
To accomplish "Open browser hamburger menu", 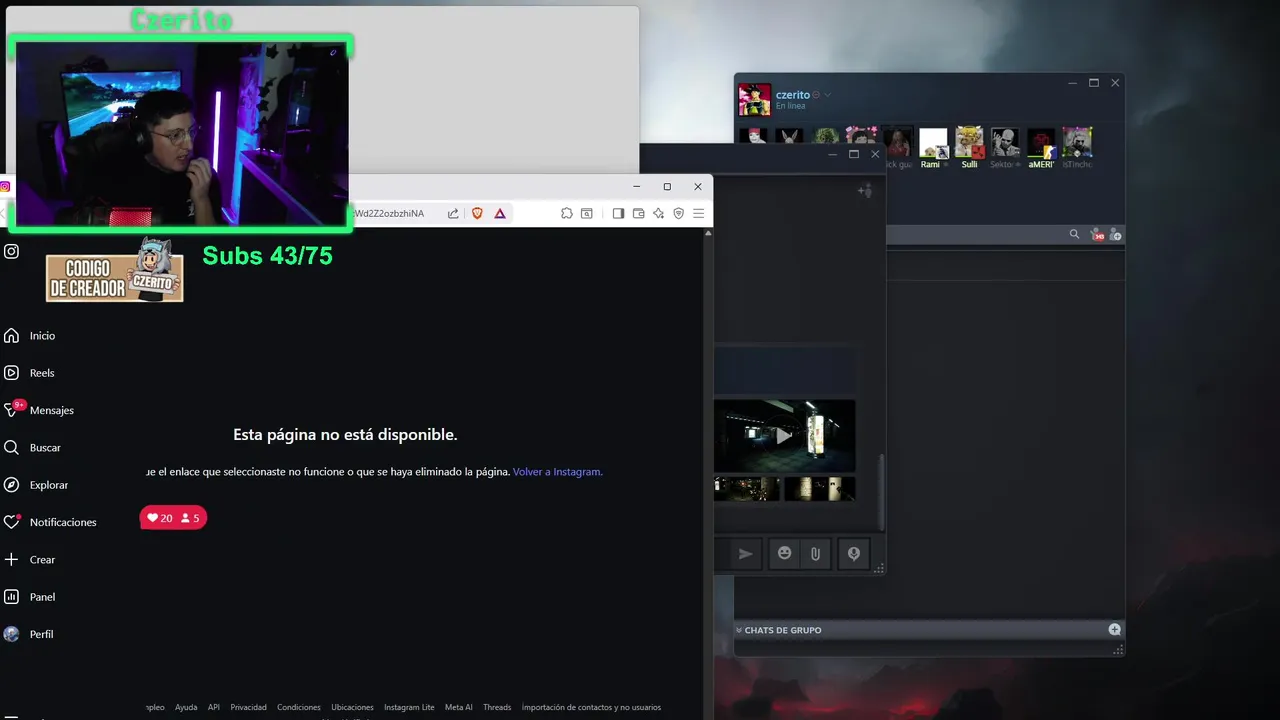I will (698, 213).
